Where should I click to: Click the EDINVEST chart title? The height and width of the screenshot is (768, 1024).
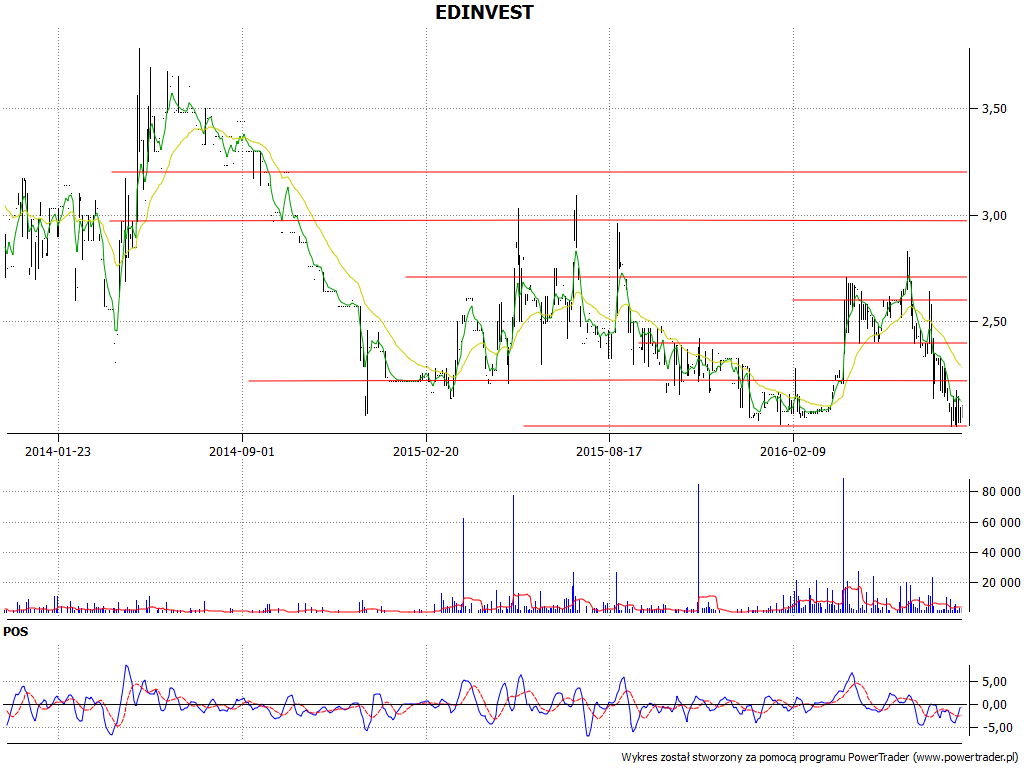pos(484,12)
